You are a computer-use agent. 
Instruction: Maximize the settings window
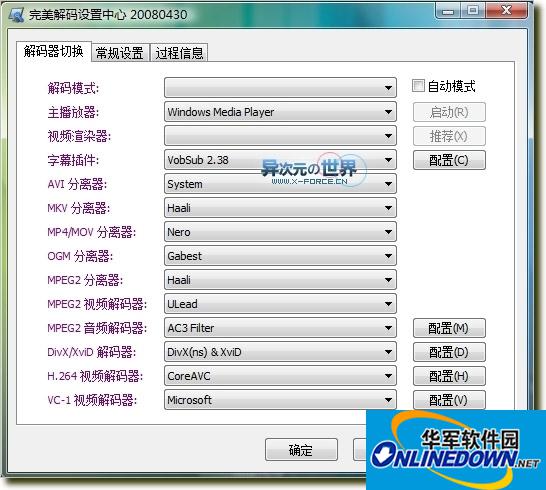point(473,11)
